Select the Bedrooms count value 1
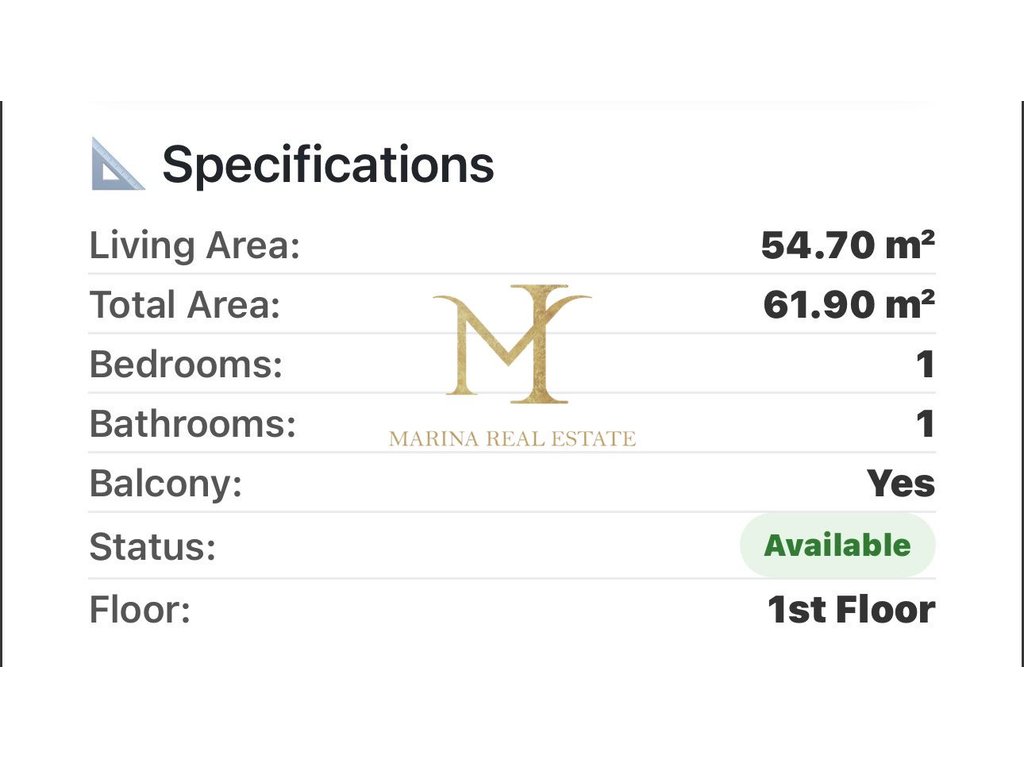 point(925,365)
